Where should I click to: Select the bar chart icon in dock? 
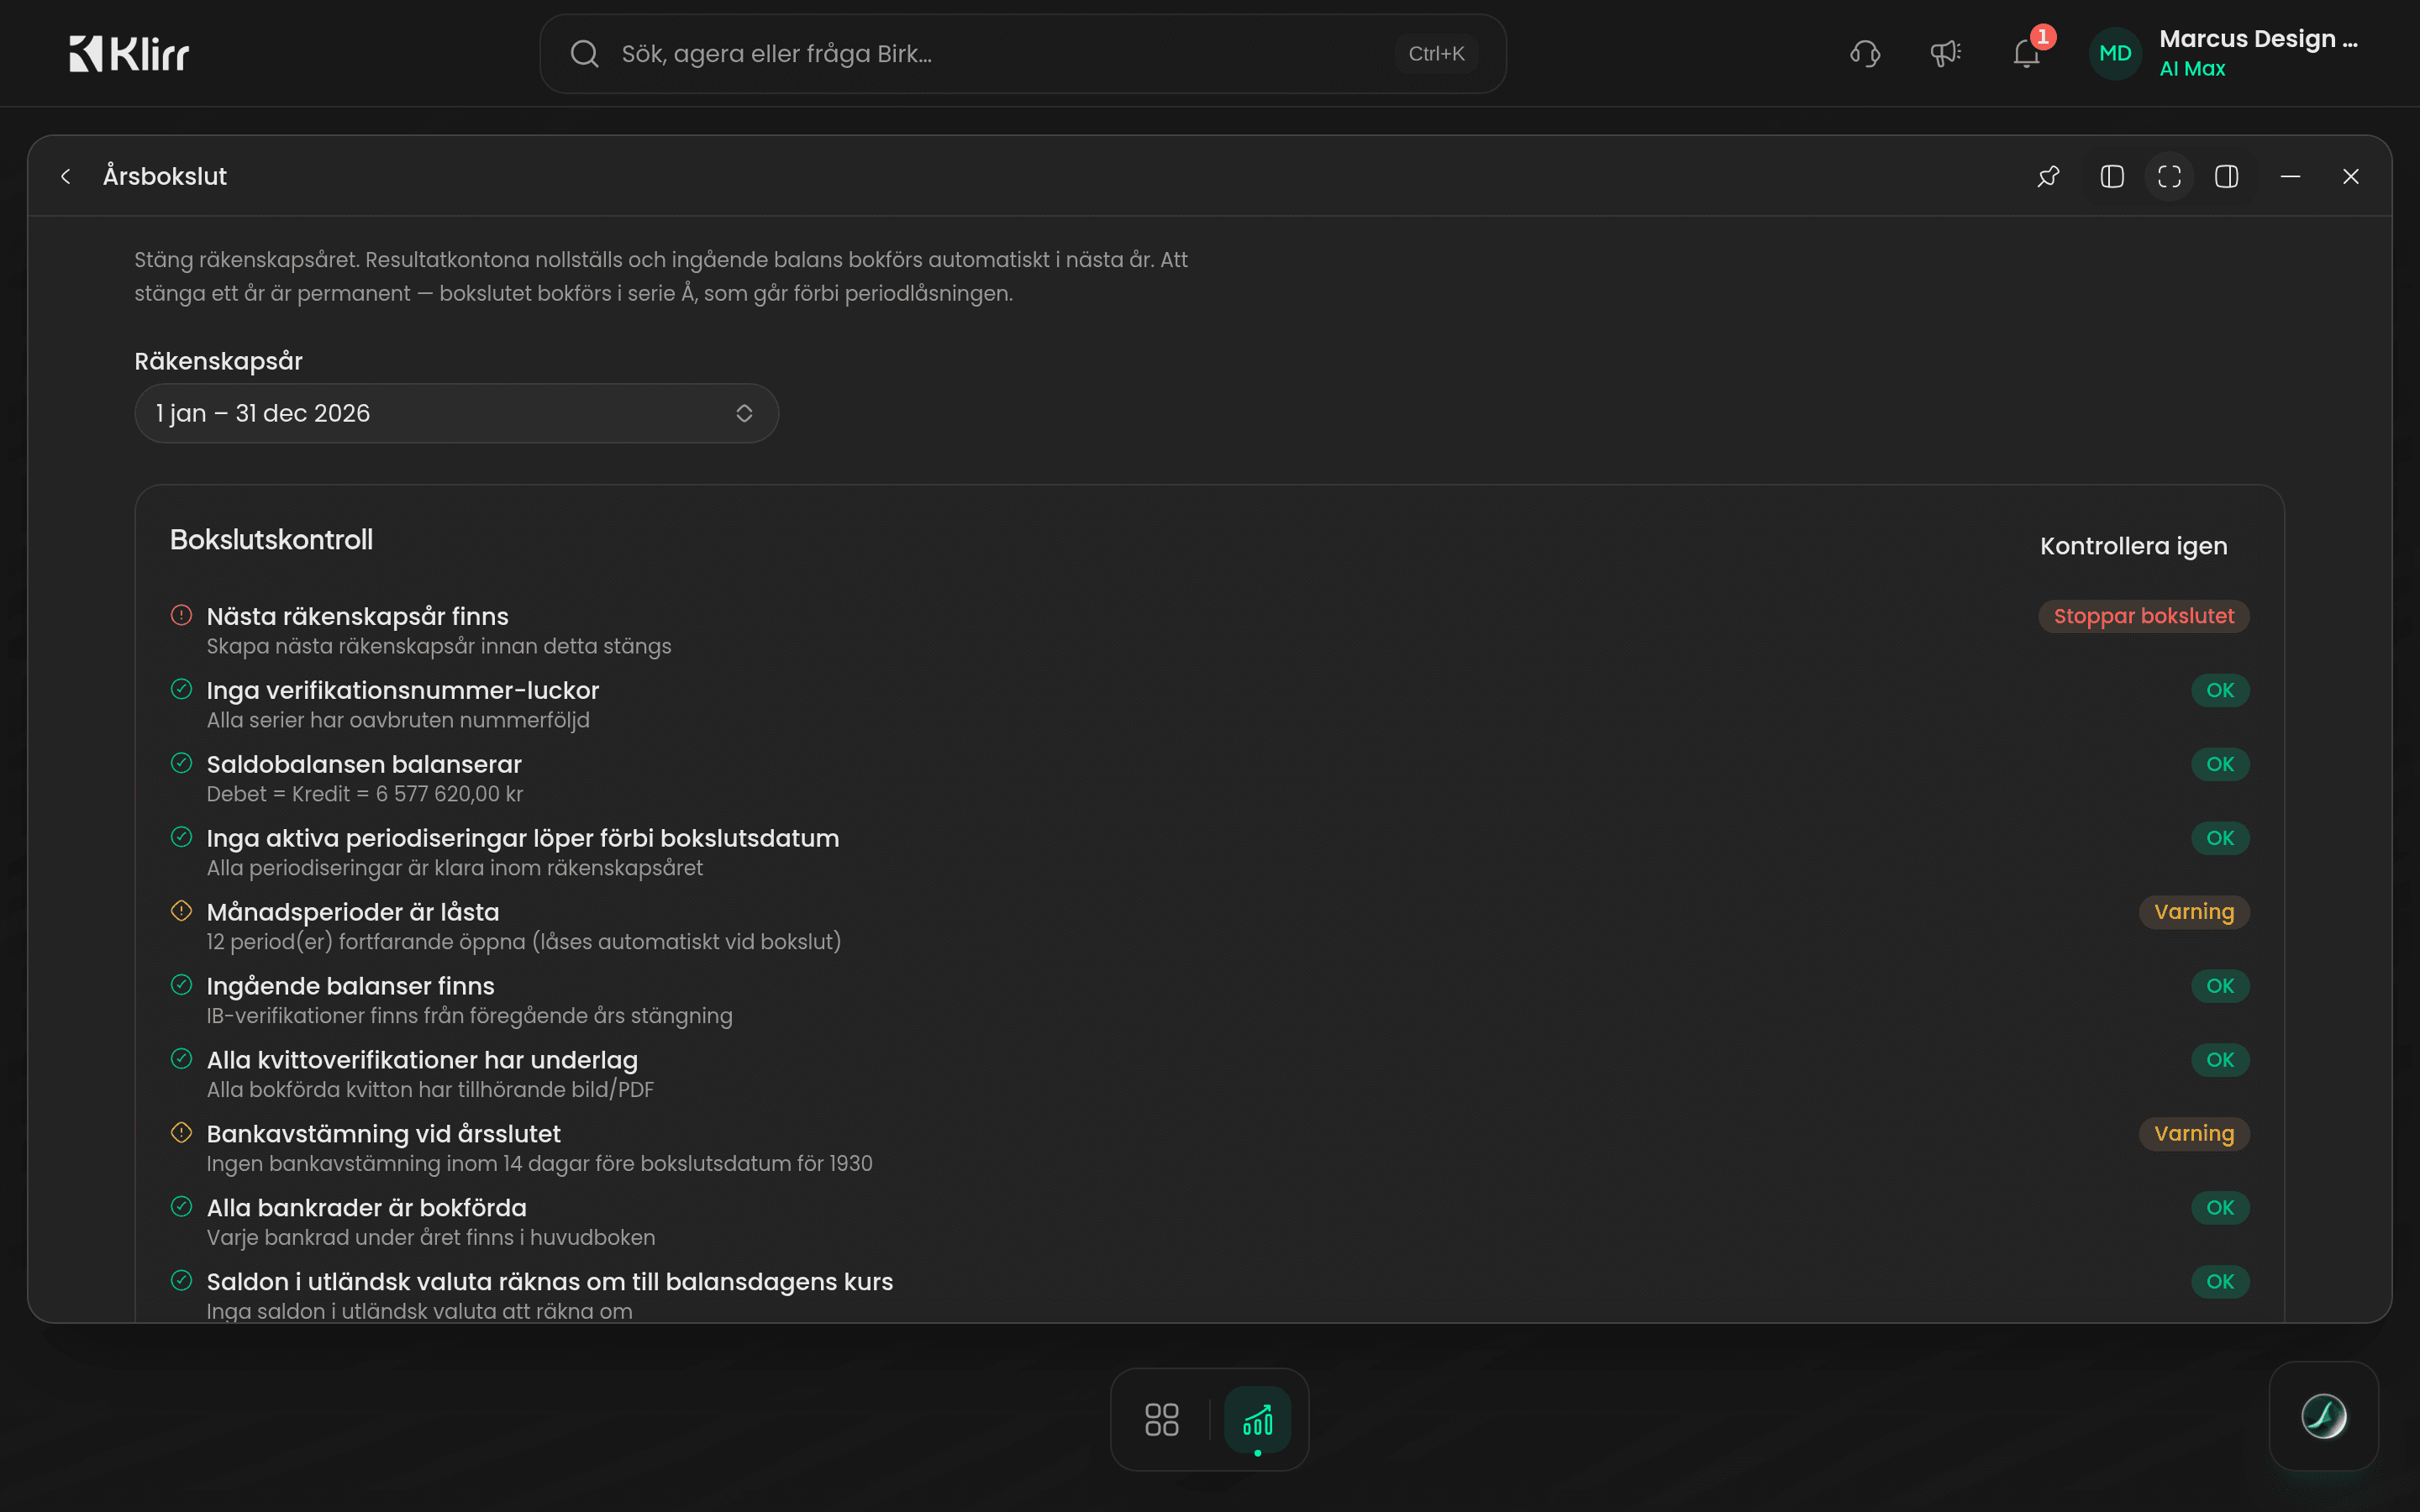(x=1257, y=1419)
